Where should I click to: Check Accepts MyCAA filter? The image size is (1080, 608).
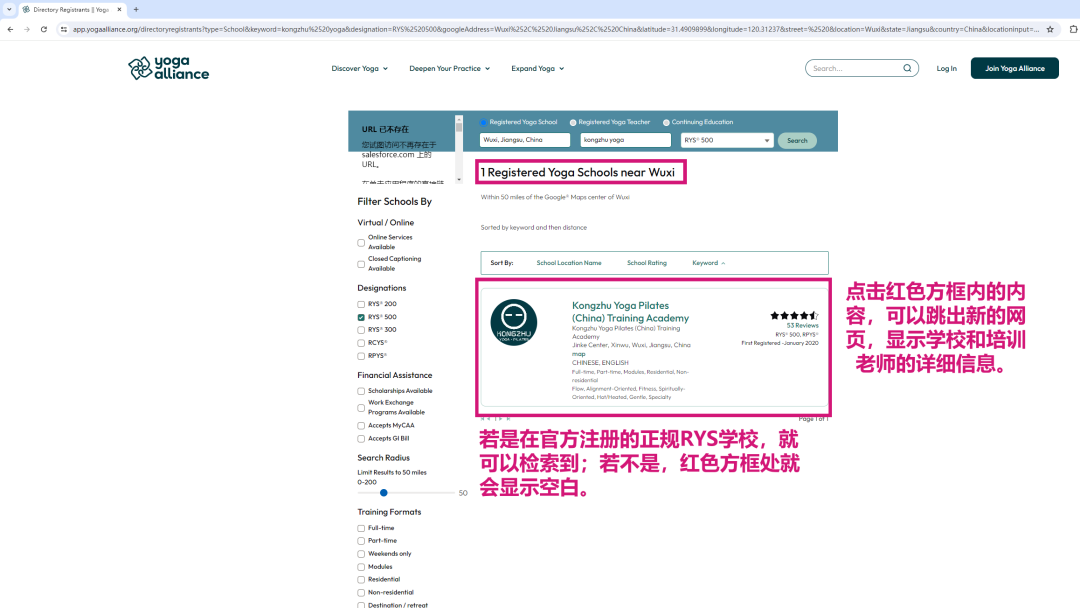pyautogui.click(x=361, y=426)
